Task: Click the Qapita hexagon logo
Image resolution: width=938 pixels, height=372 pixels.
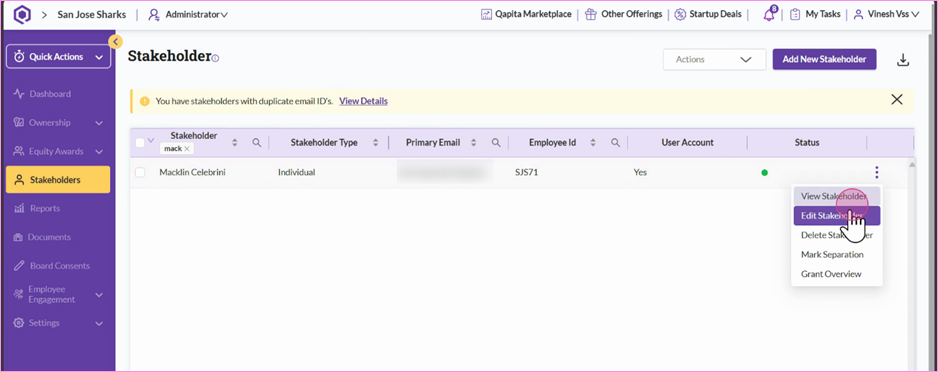Action: coord(22,14)
